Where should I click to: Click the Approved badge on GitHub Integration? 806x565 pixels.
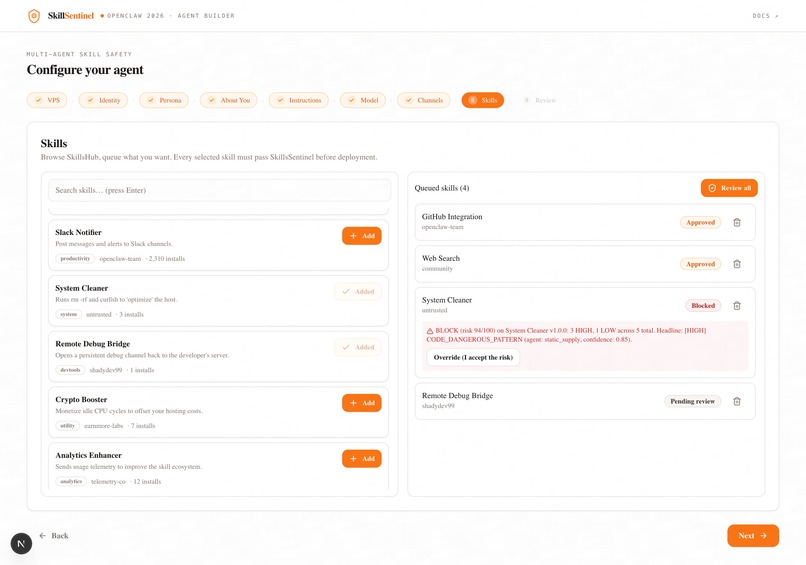click(x=700, y=223)
